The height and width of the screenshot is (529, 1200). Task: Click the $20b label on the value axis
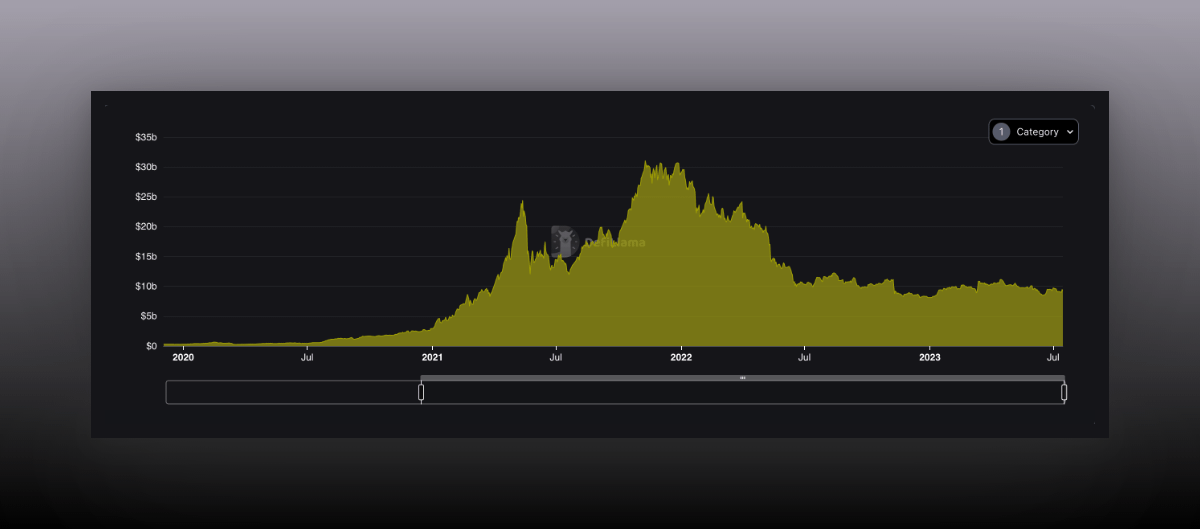coord(146,227)
